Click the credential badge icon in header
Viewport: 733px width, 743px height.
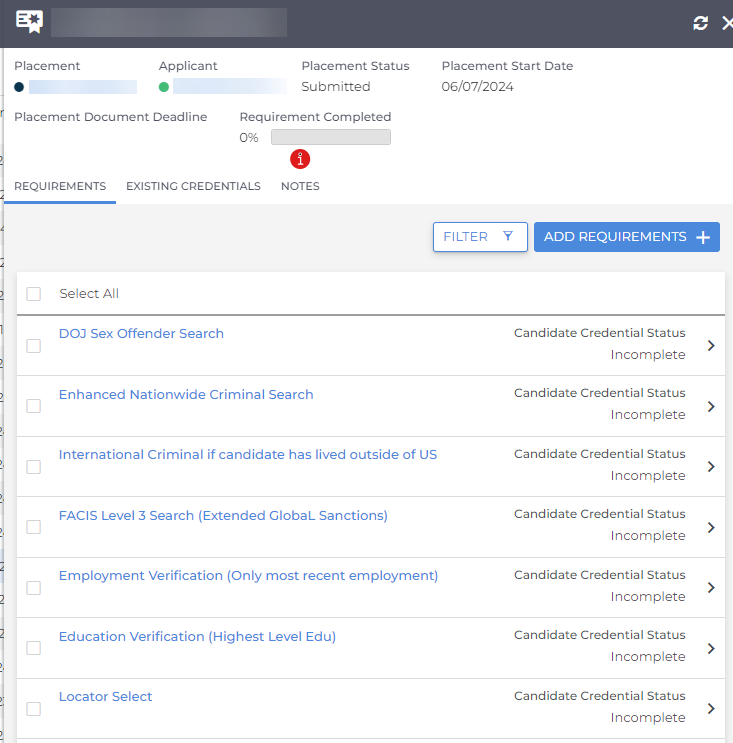pyautogui.click(x=29, y=22)
